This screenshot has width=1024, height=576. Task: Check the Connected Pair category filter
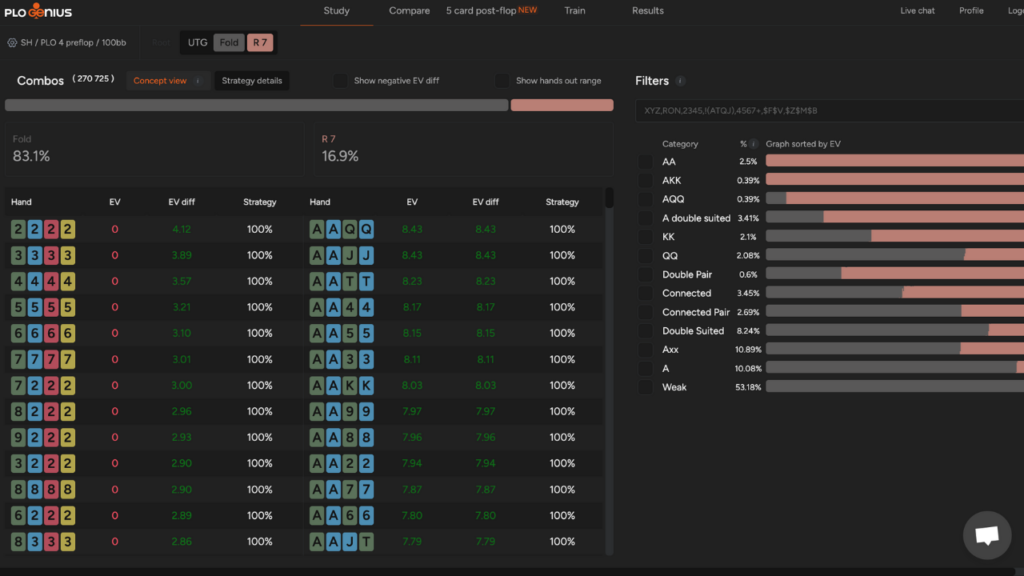pos(645,312)
